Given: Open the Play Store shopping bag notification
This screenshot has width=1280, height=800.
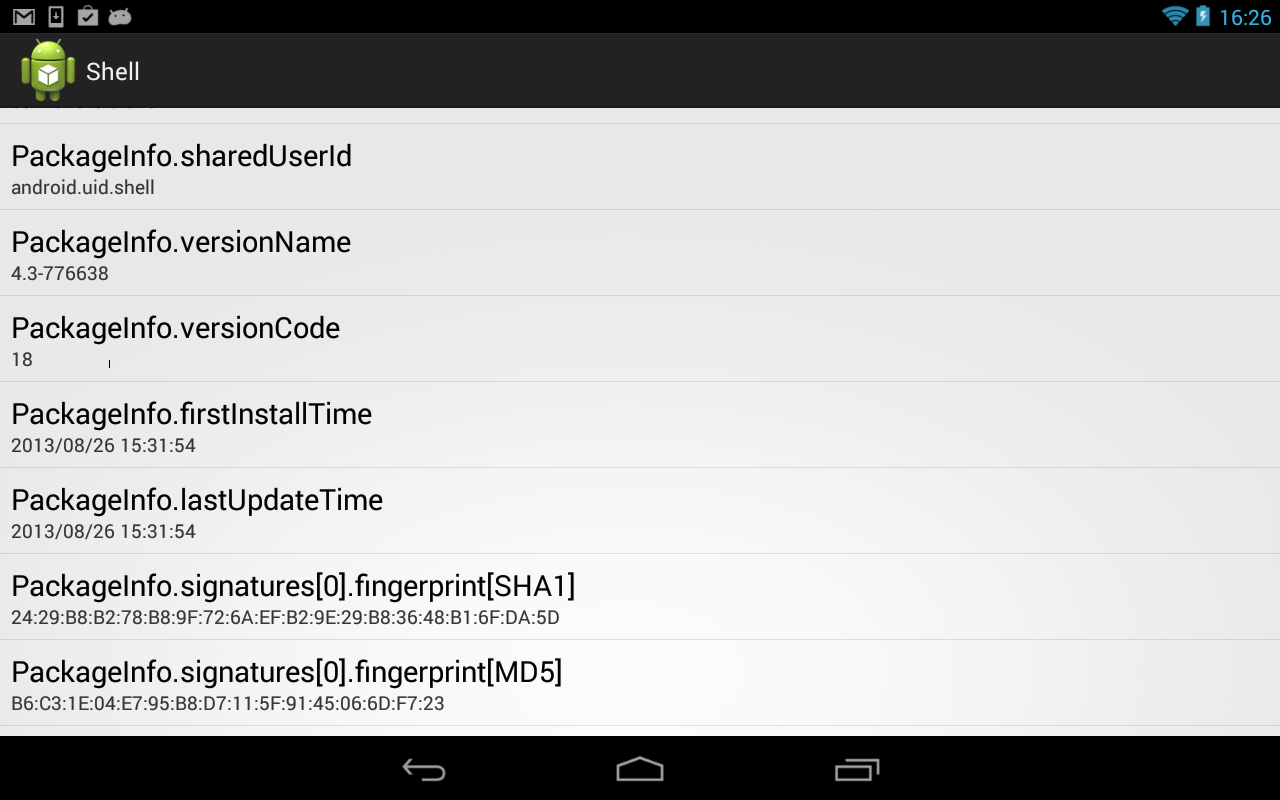Looking at the screenshot, I should point(88,16).
